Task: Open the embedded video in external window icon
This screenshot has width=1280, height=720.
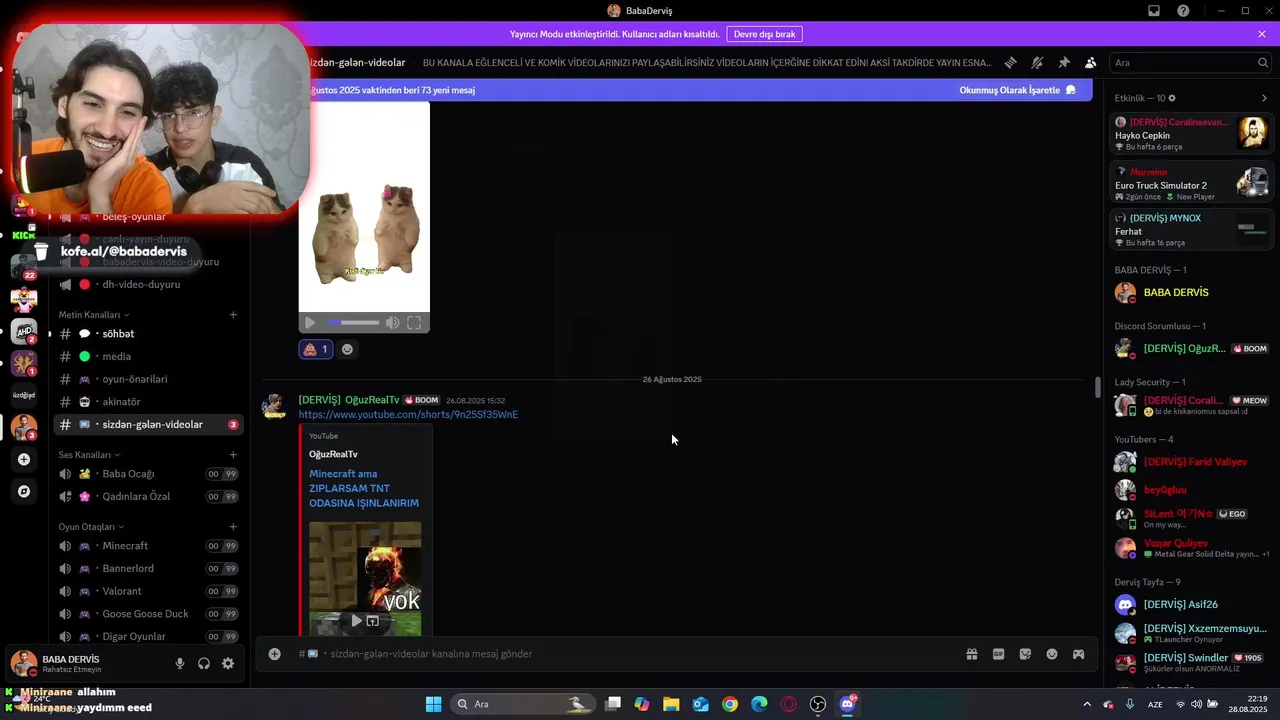Action: (x=373, y=621)
